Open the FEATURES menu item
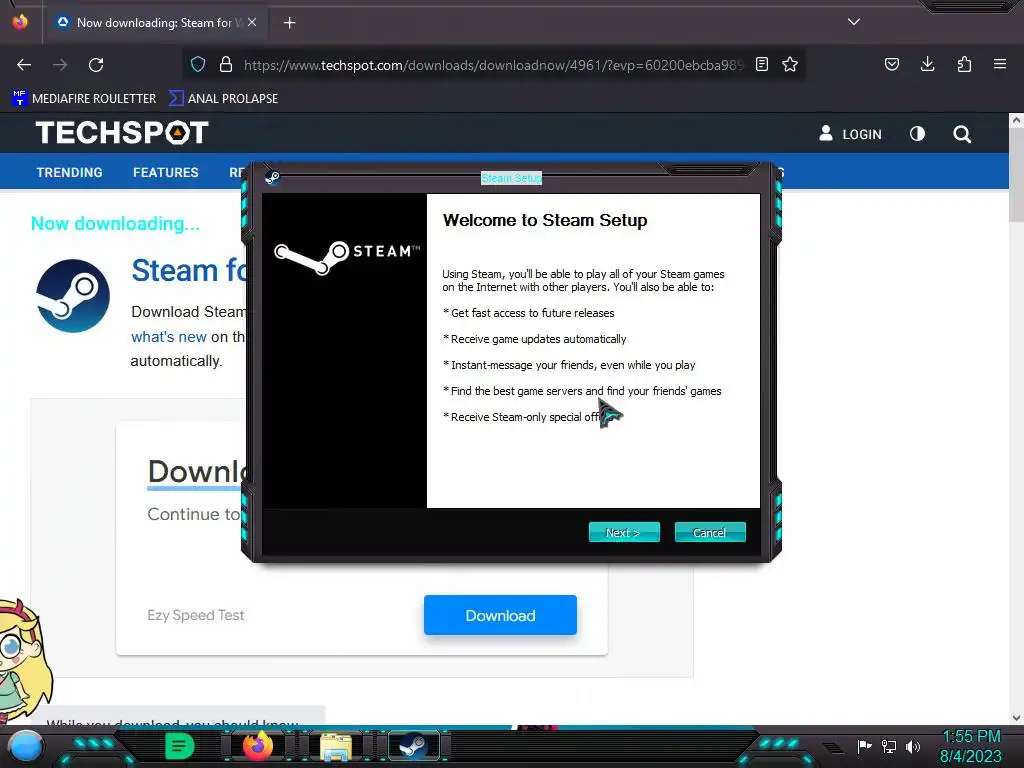The image size is (1024, 768). point(165,172)
